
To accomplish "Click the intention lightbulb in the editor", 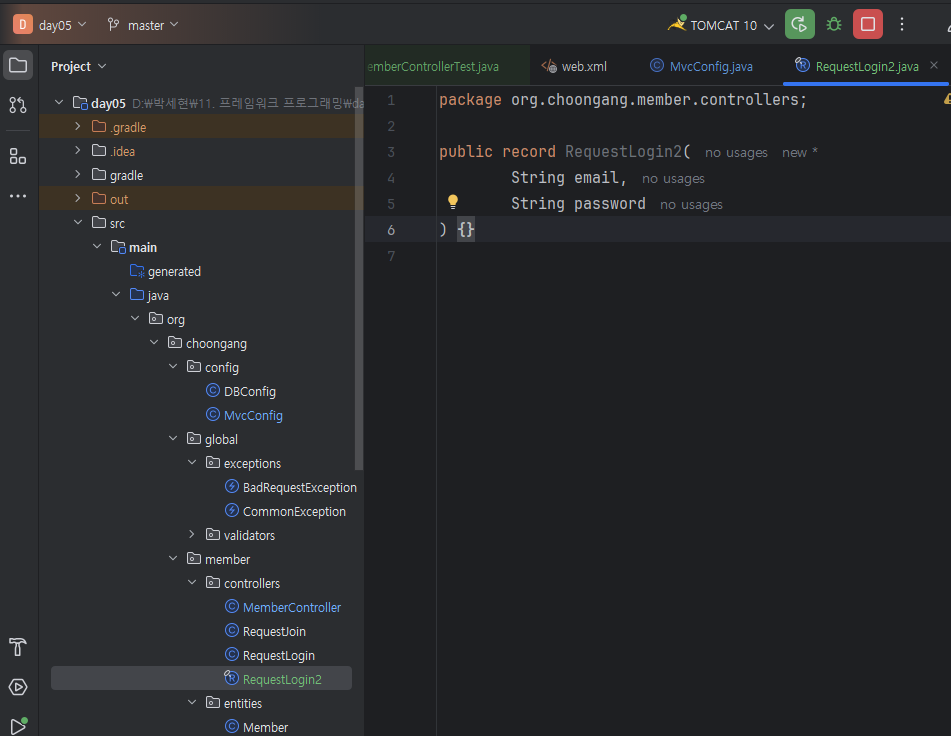I will (x=452, y=202).
